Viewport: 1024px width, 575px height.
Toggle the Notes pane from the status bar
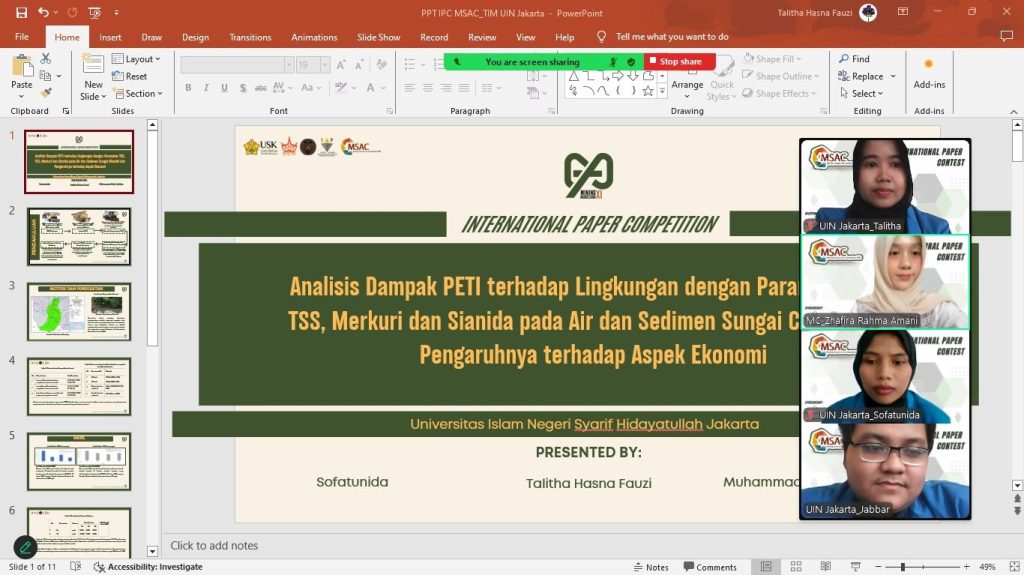(x=651, y=567)
